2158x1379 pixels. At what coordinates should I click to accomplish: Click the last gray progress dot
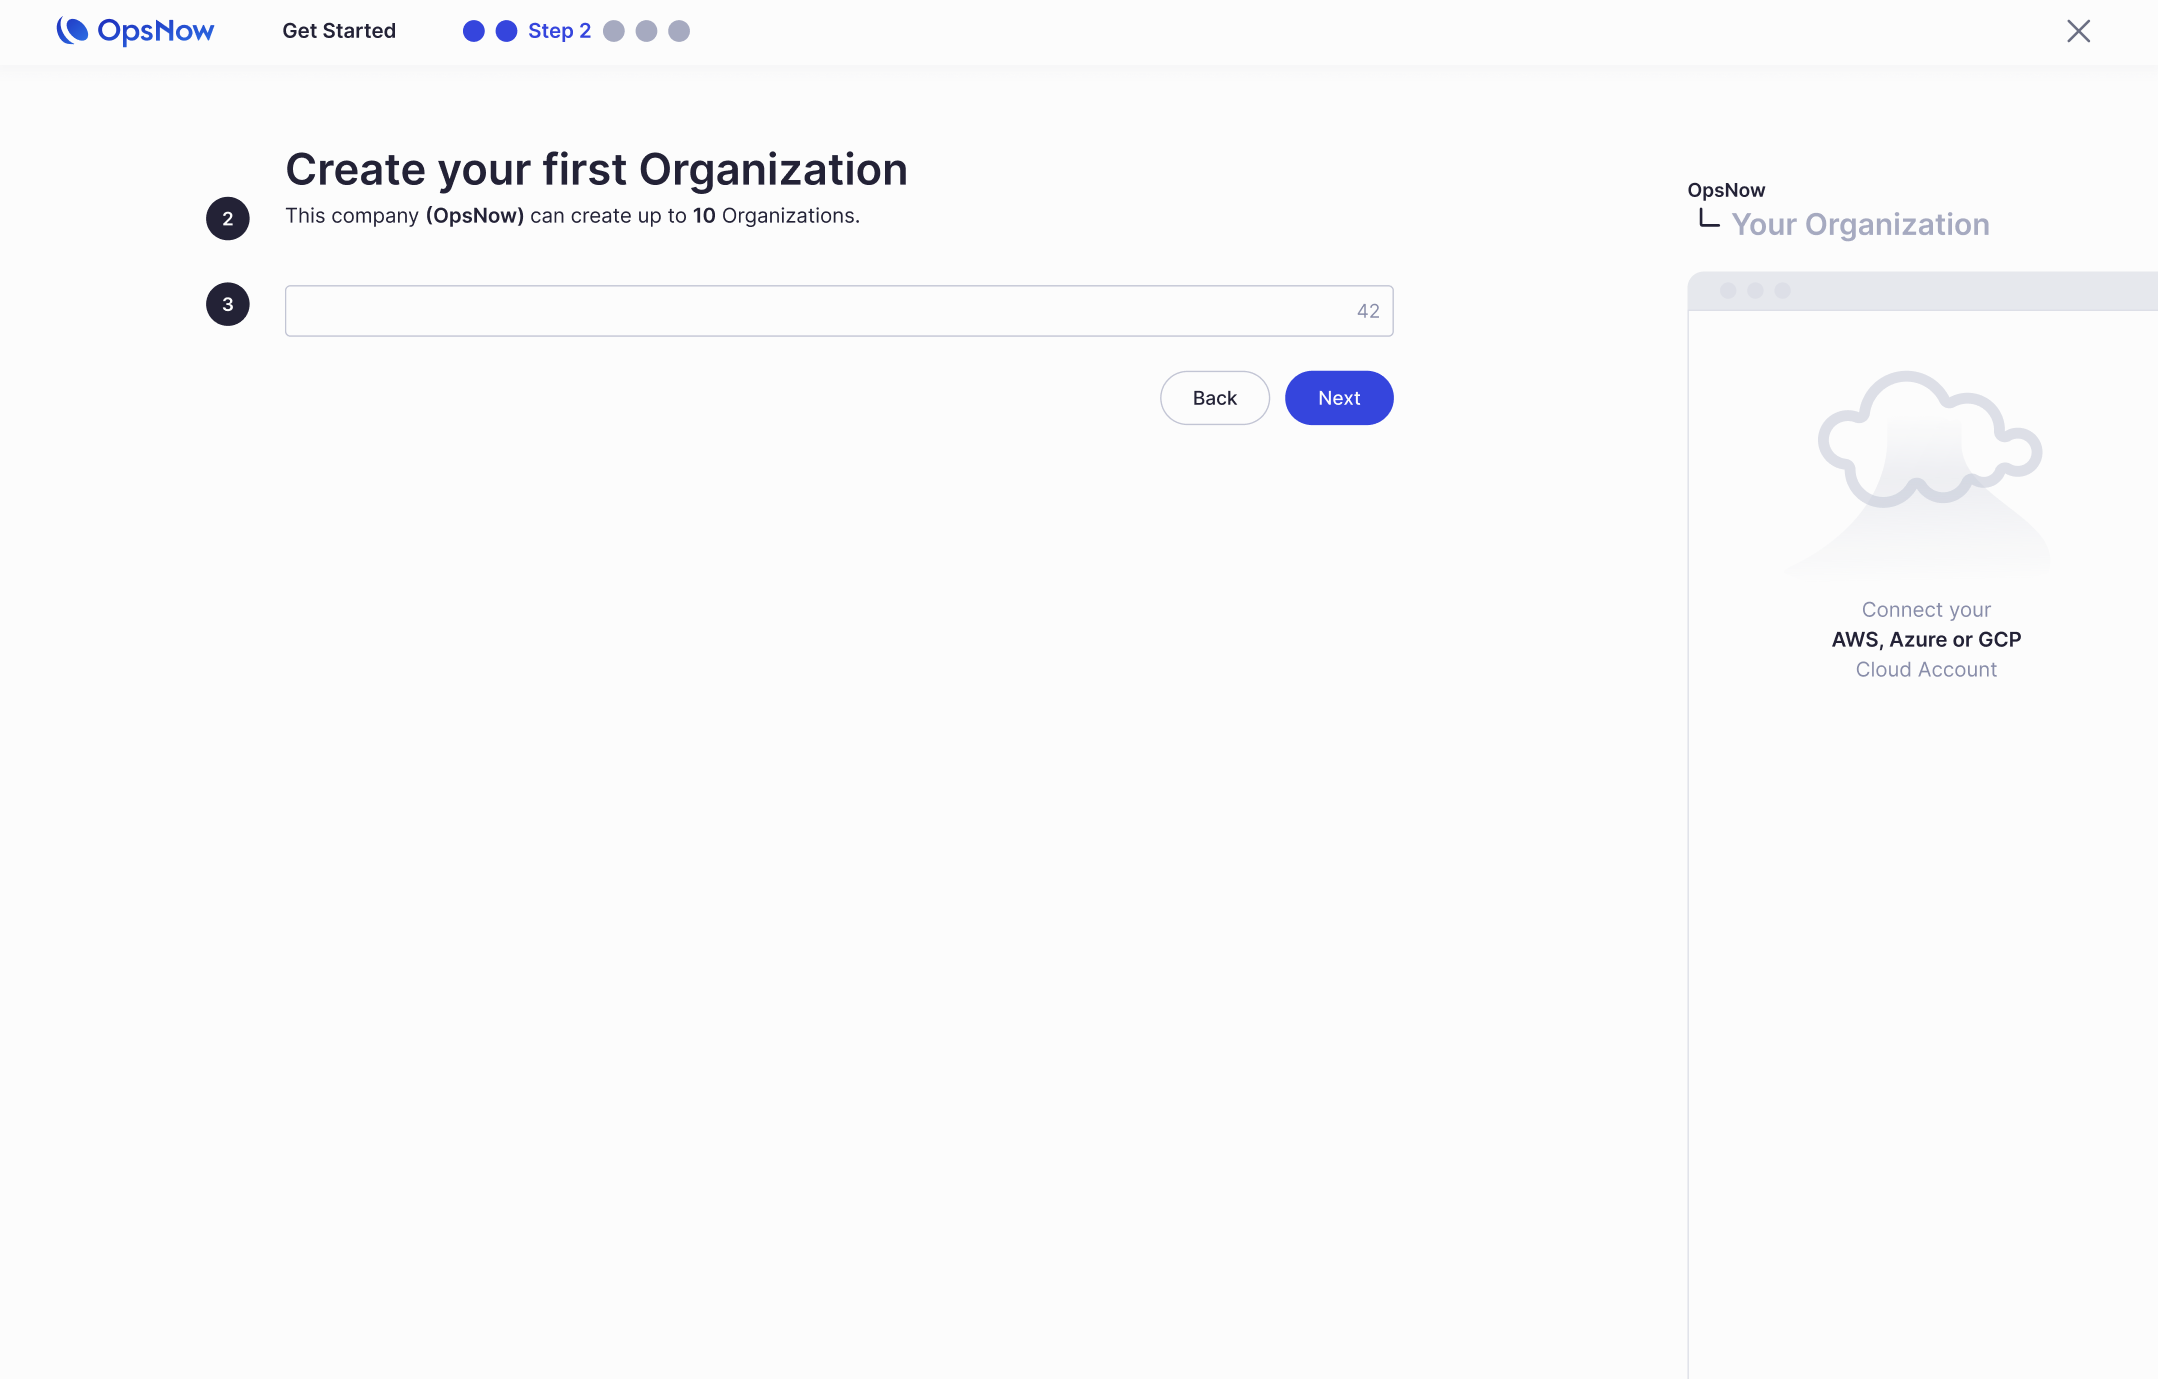679,31
